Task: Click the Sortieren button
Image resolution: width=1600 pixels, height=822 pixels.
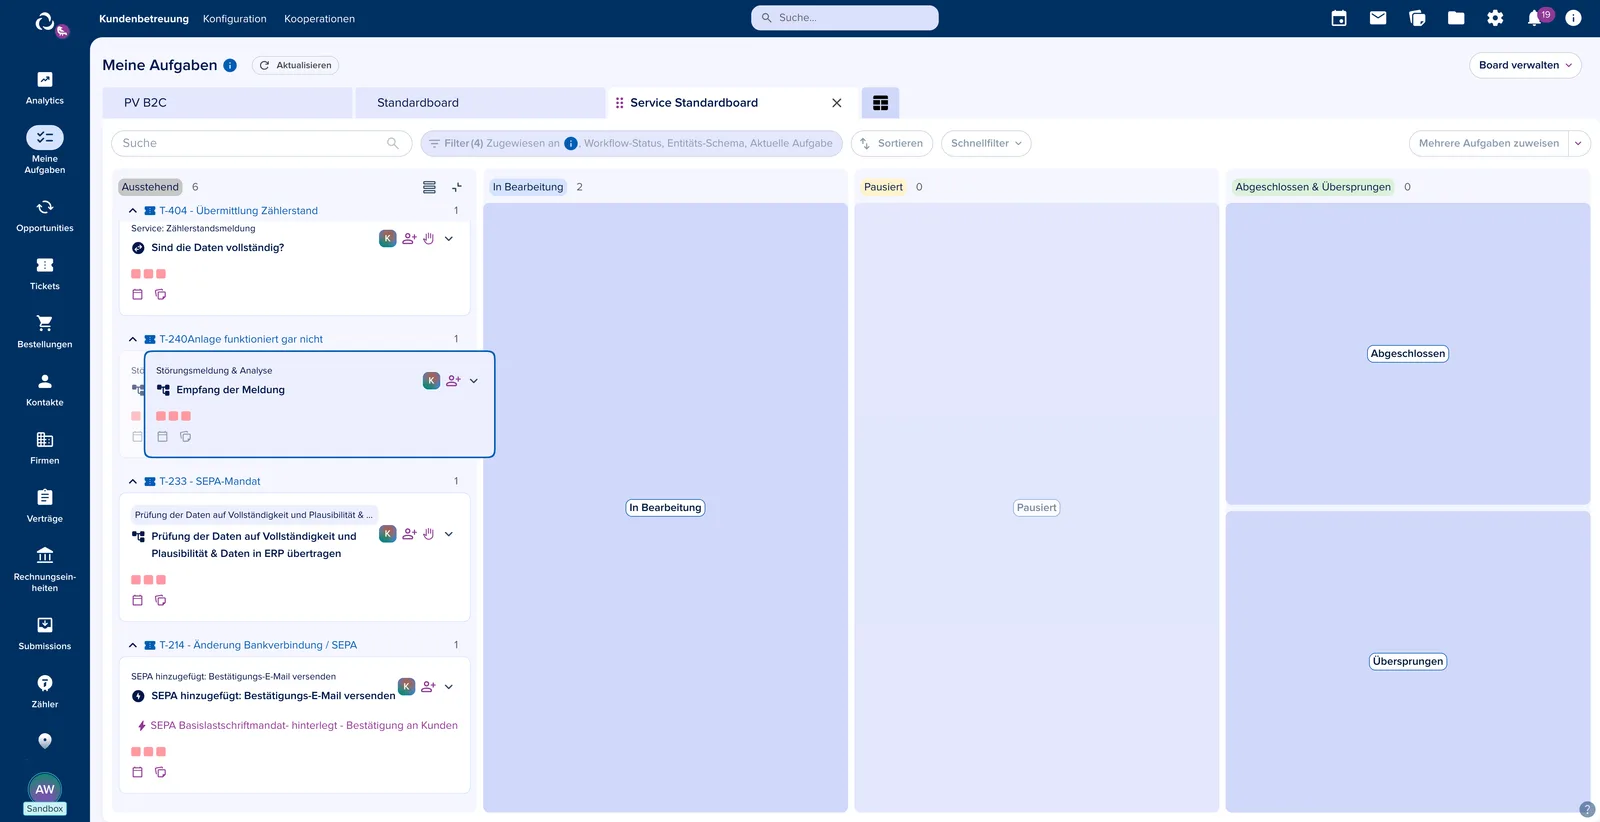Action: pyautogui.click(x=892, y=143)
